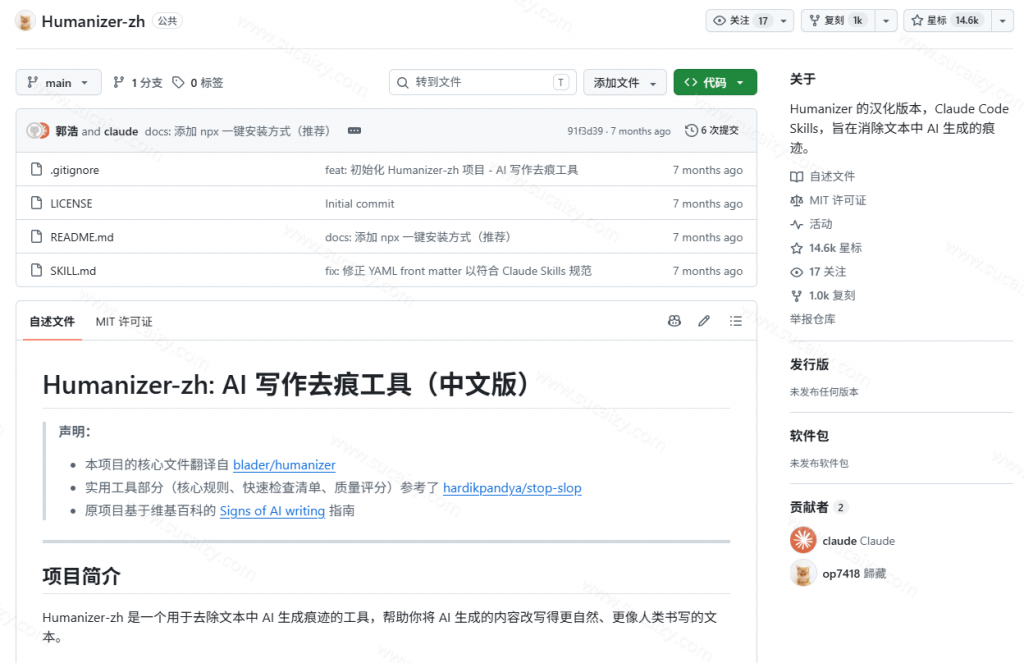Open commit hash 91f3d39

585,131
